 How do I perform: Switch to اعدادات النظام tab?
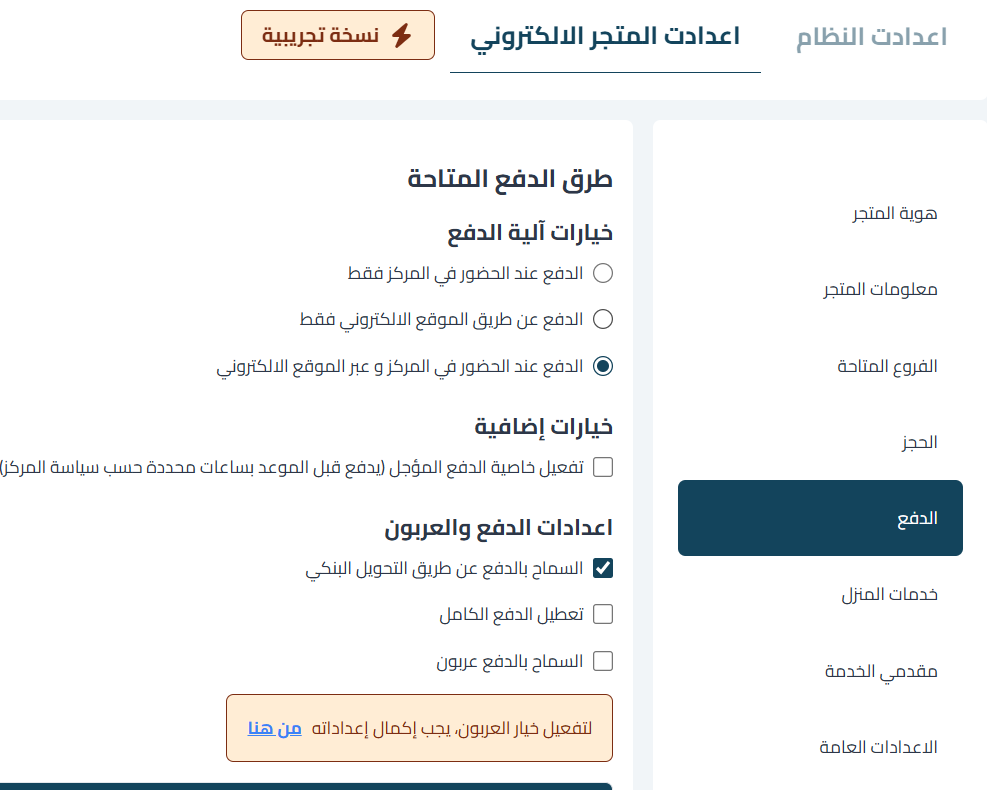pyautogui.click(x=871, y=38)
